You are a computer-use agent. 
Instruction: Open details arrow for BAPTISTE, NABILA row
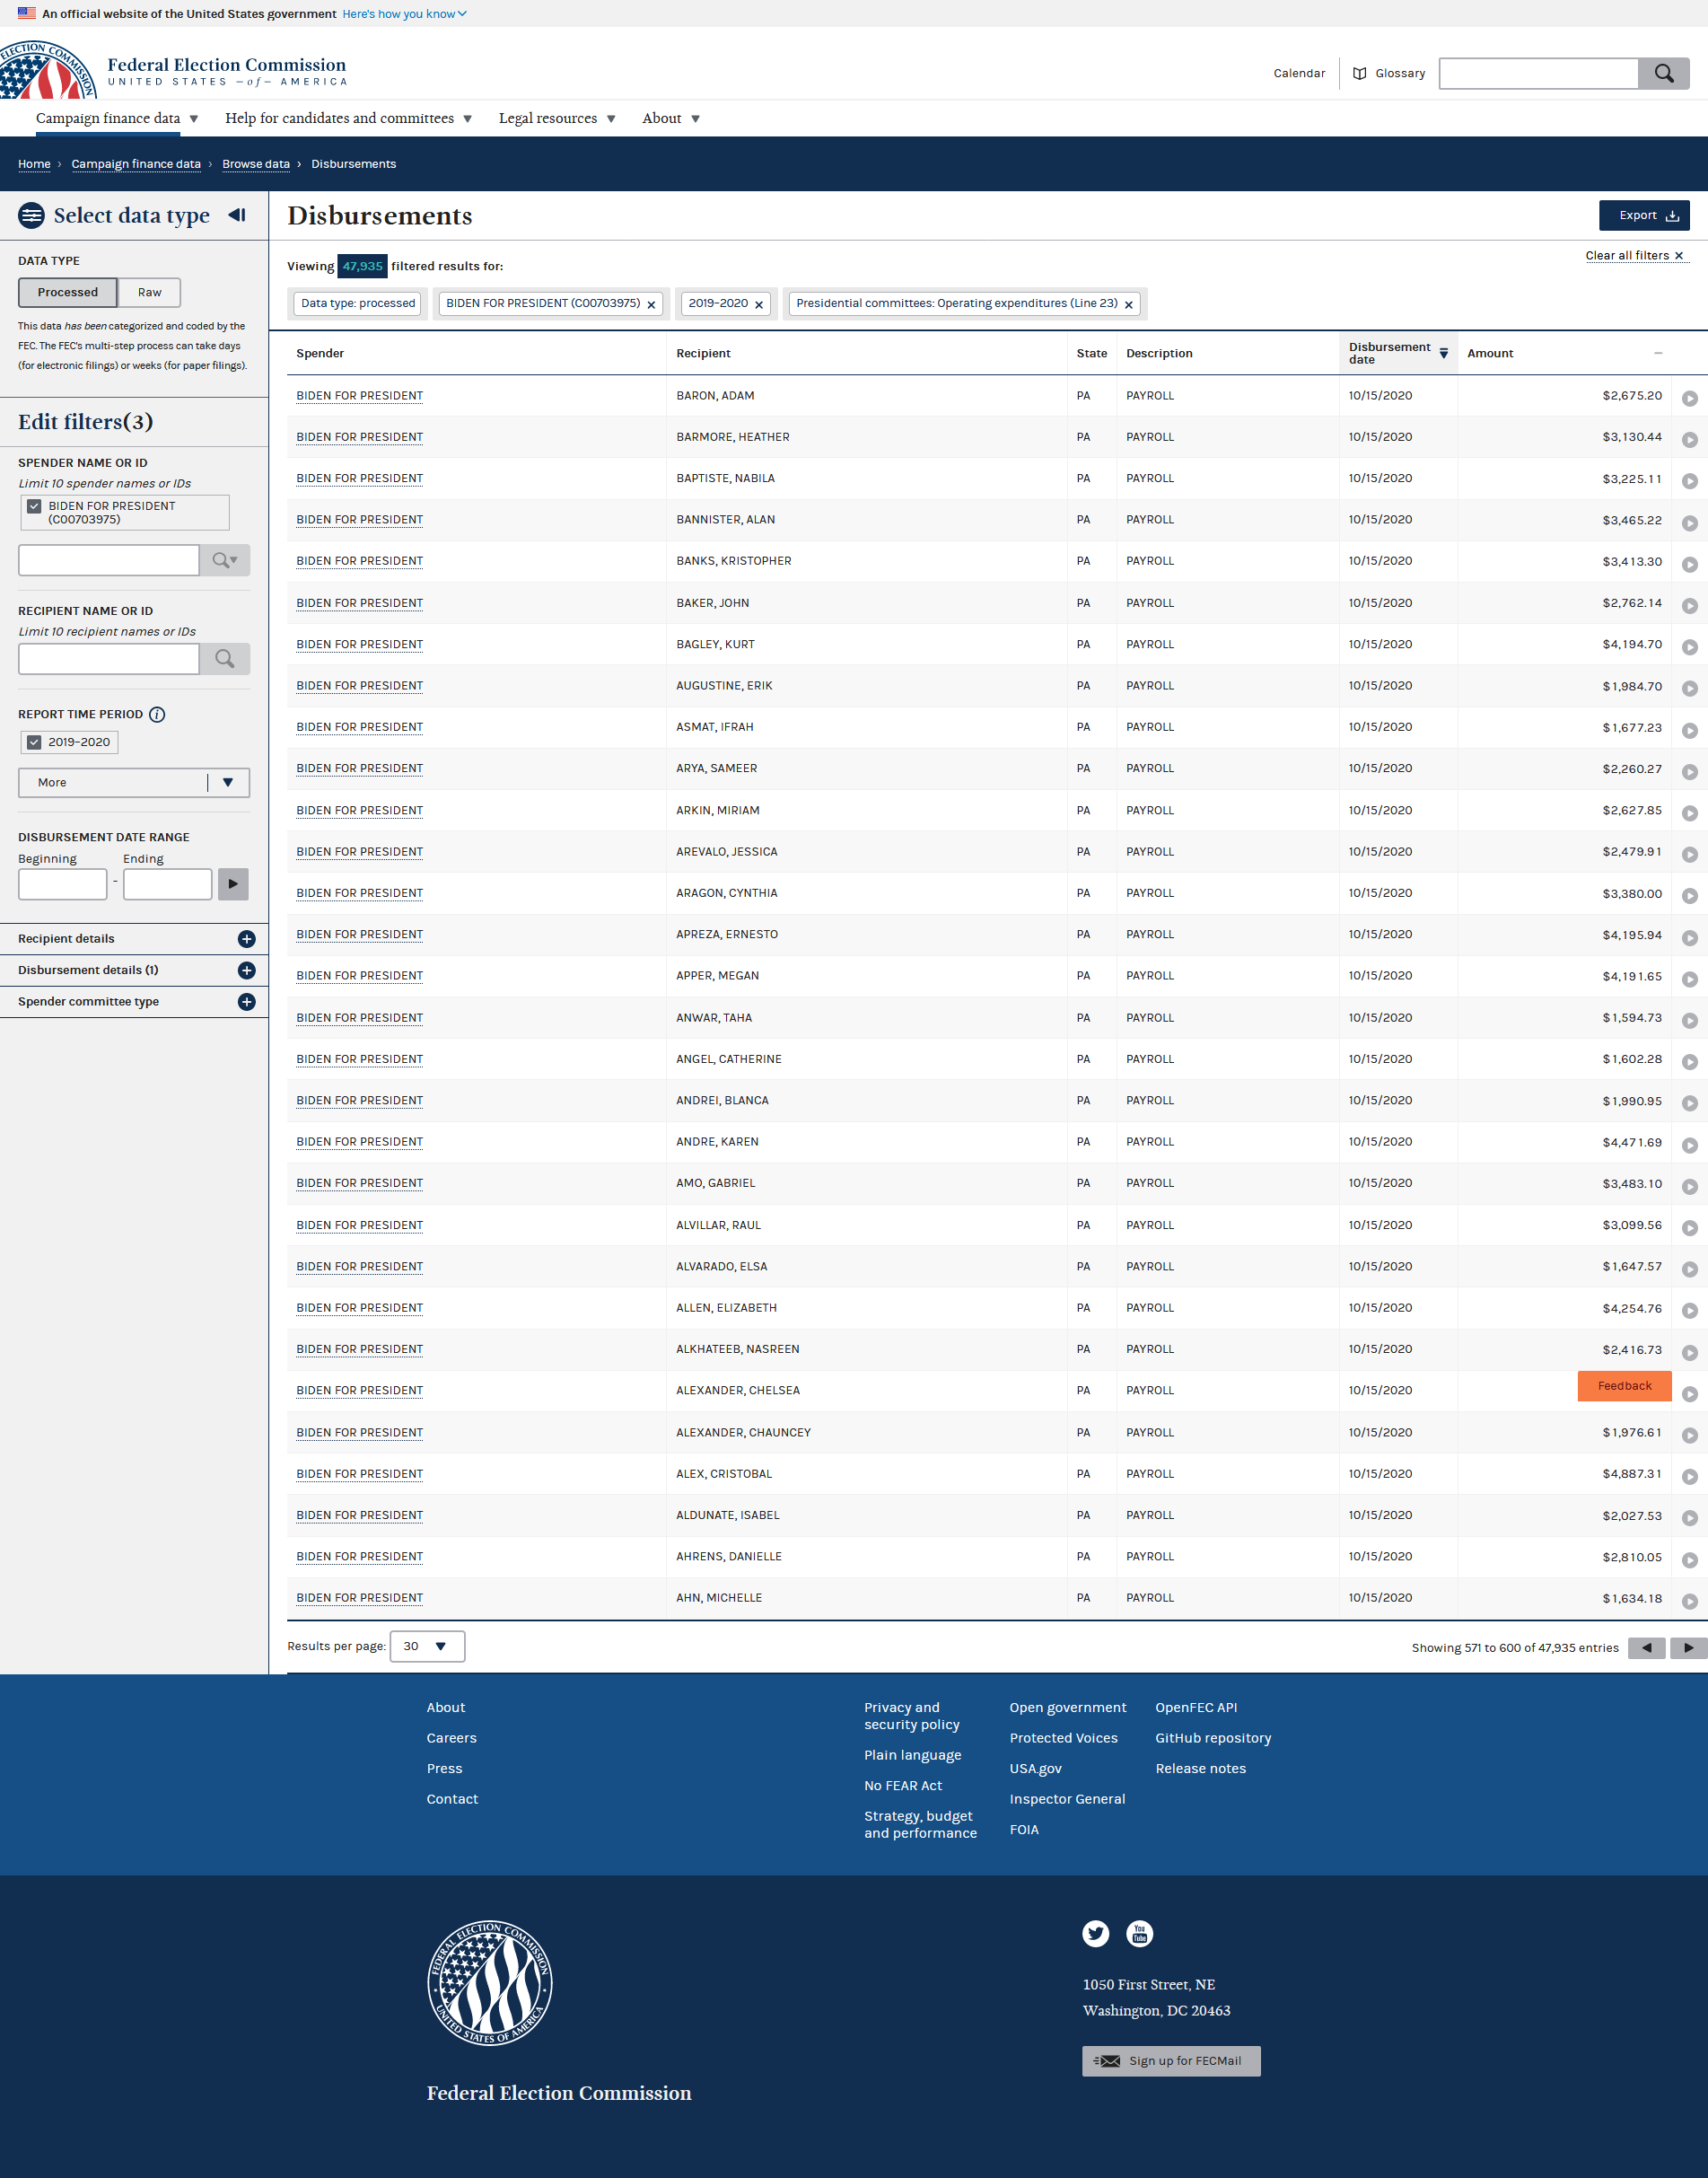point(1689,481)
